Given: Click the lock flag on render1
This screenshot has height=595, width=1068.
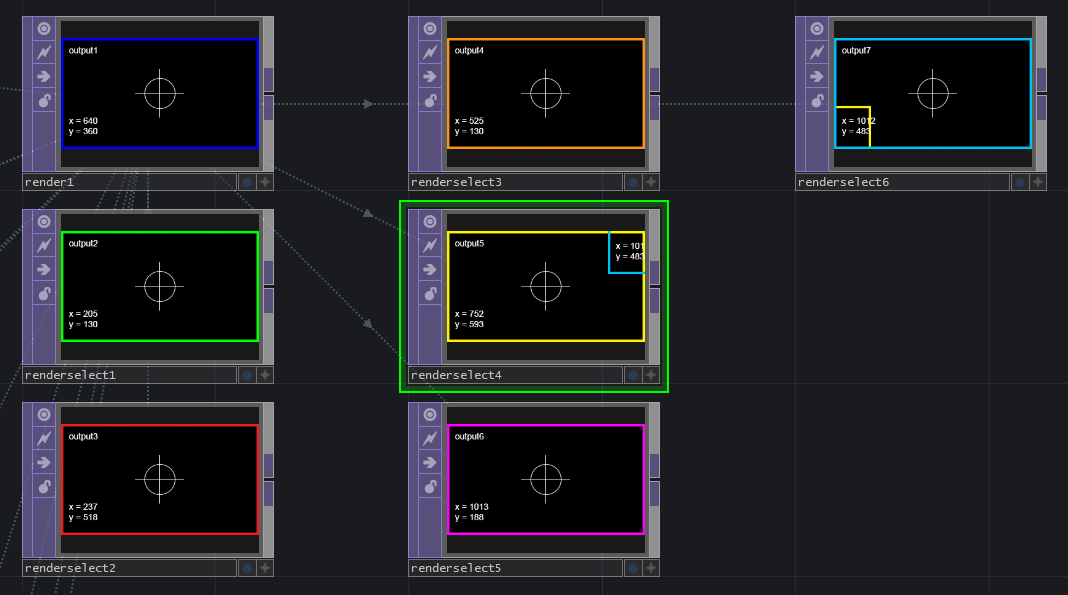Looking at the screenshot, I should point(44,100).
